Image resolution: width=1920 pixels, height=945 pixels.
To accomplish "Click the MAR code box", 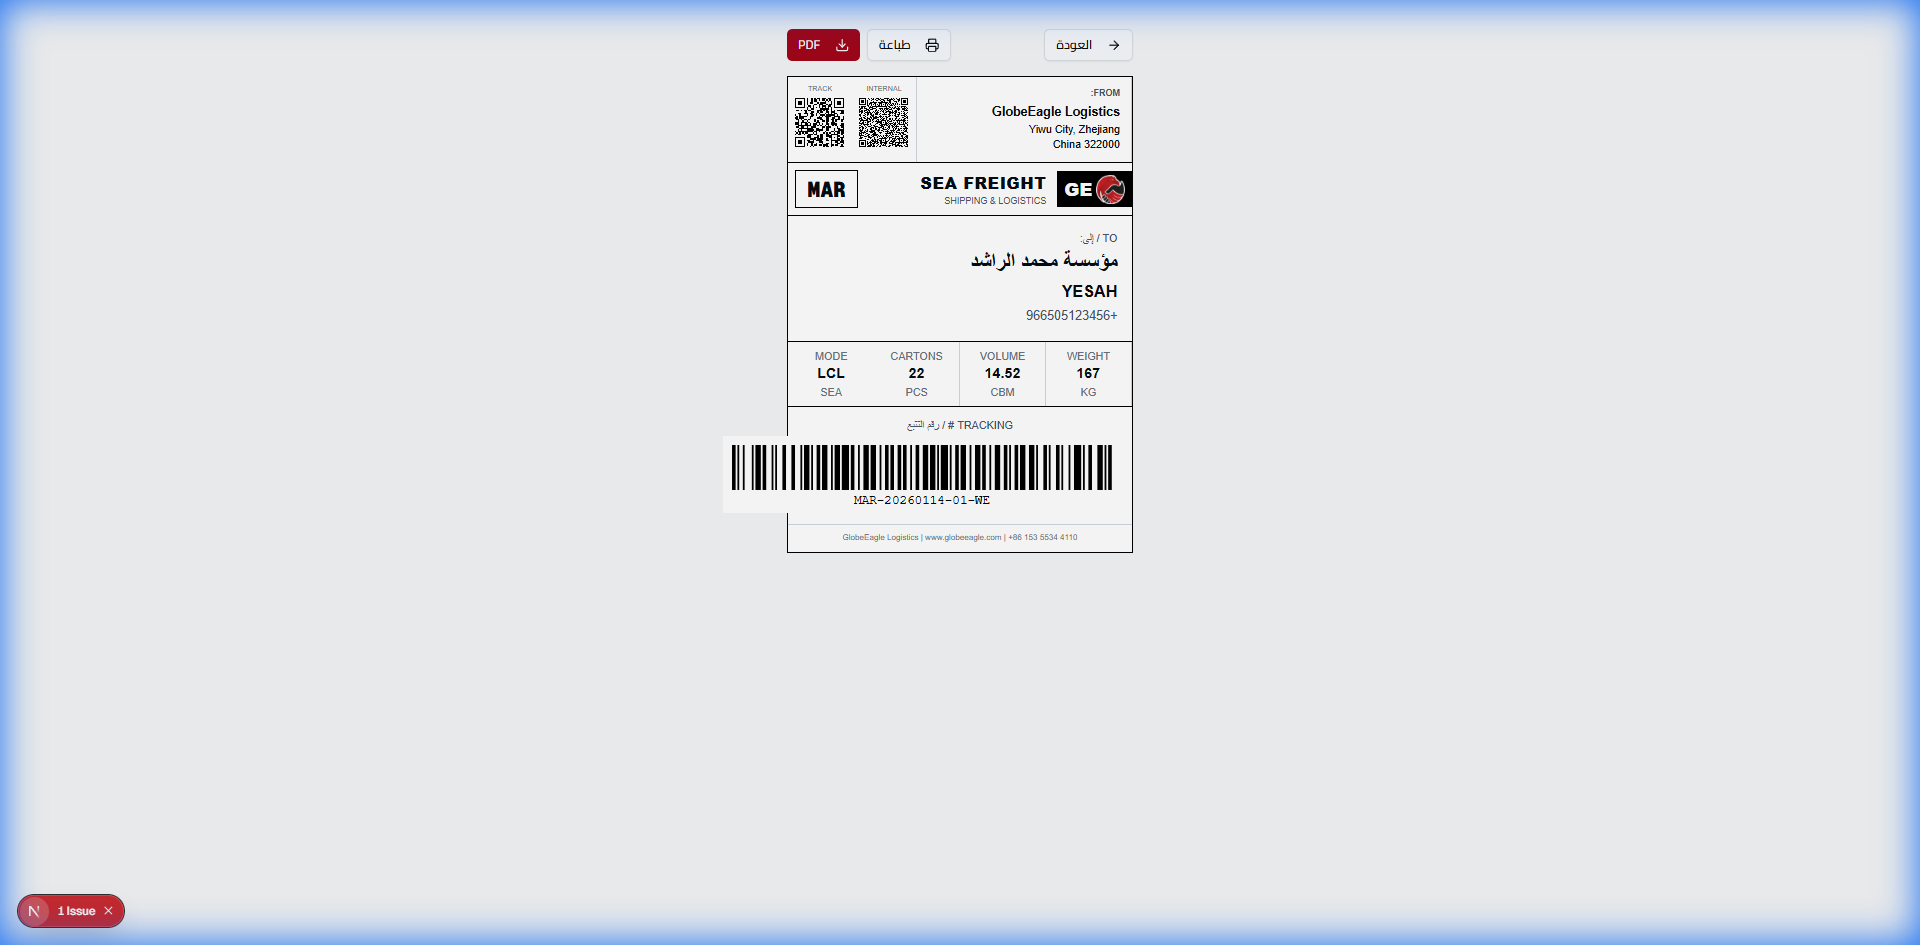I will tap(826, 189).
